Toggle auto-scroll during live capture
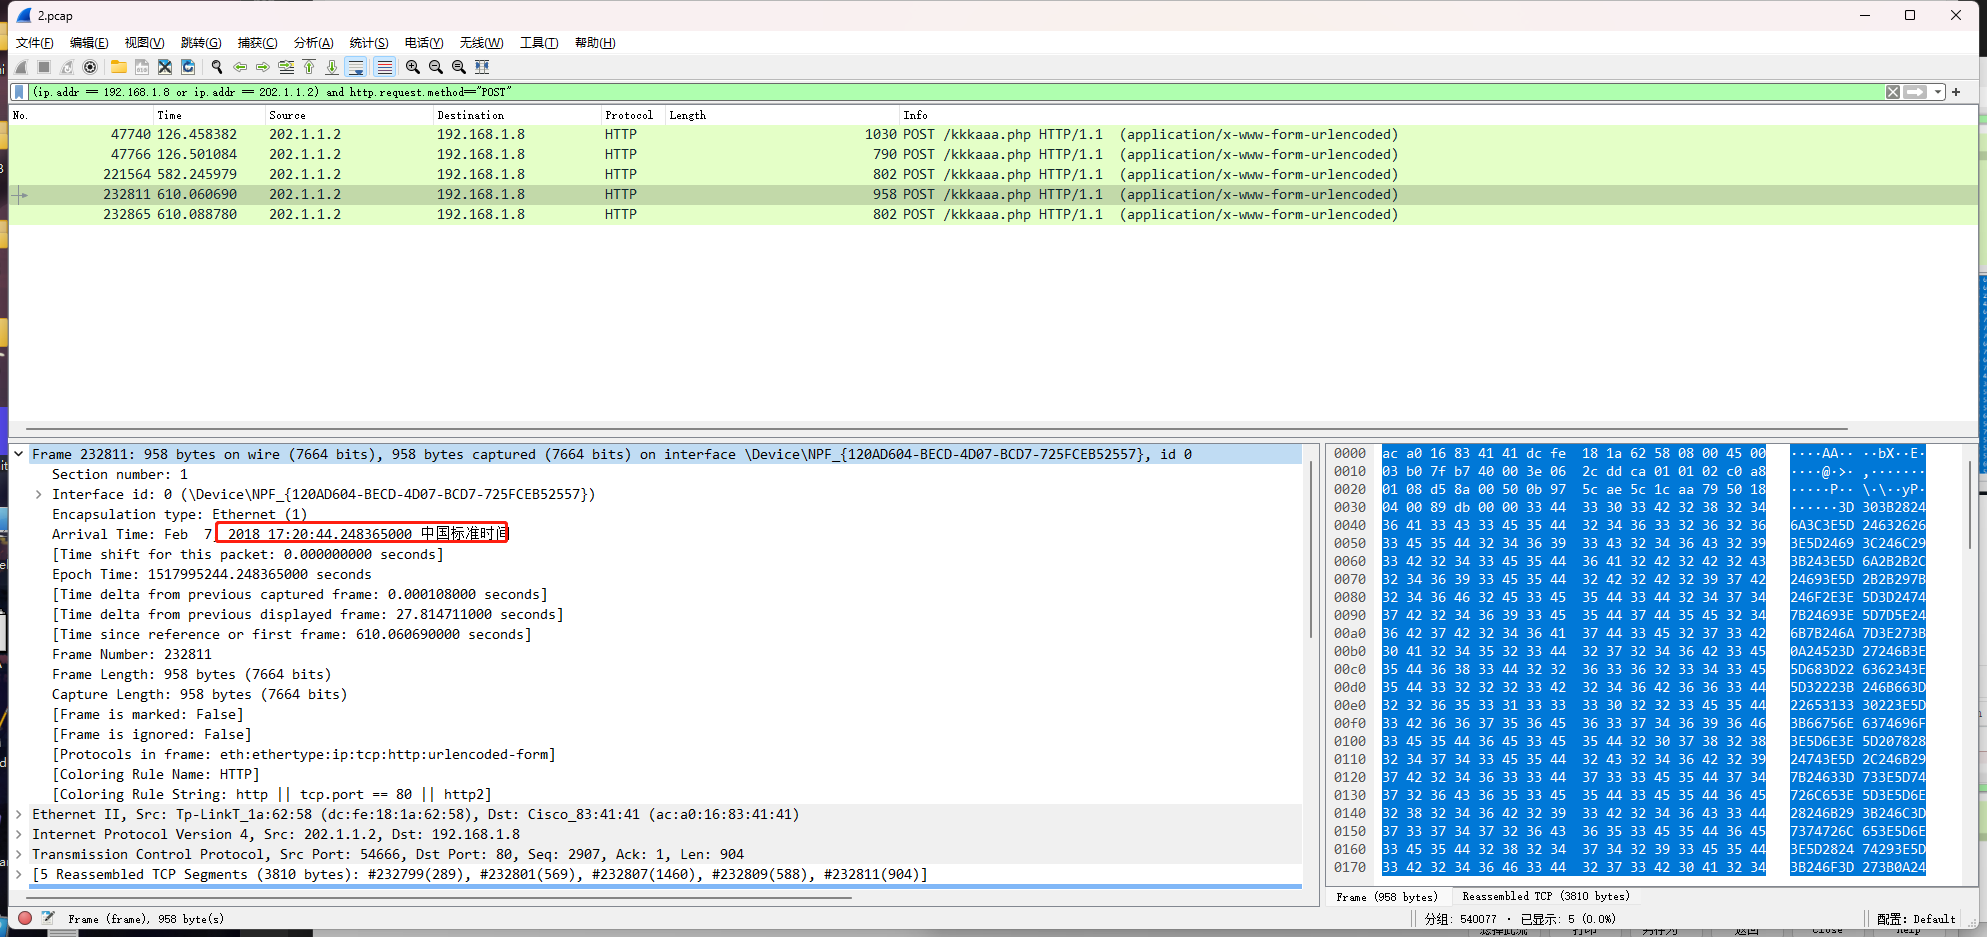Image resolution: width=1987 pixels, height=937 pixels. click(356, 67)
